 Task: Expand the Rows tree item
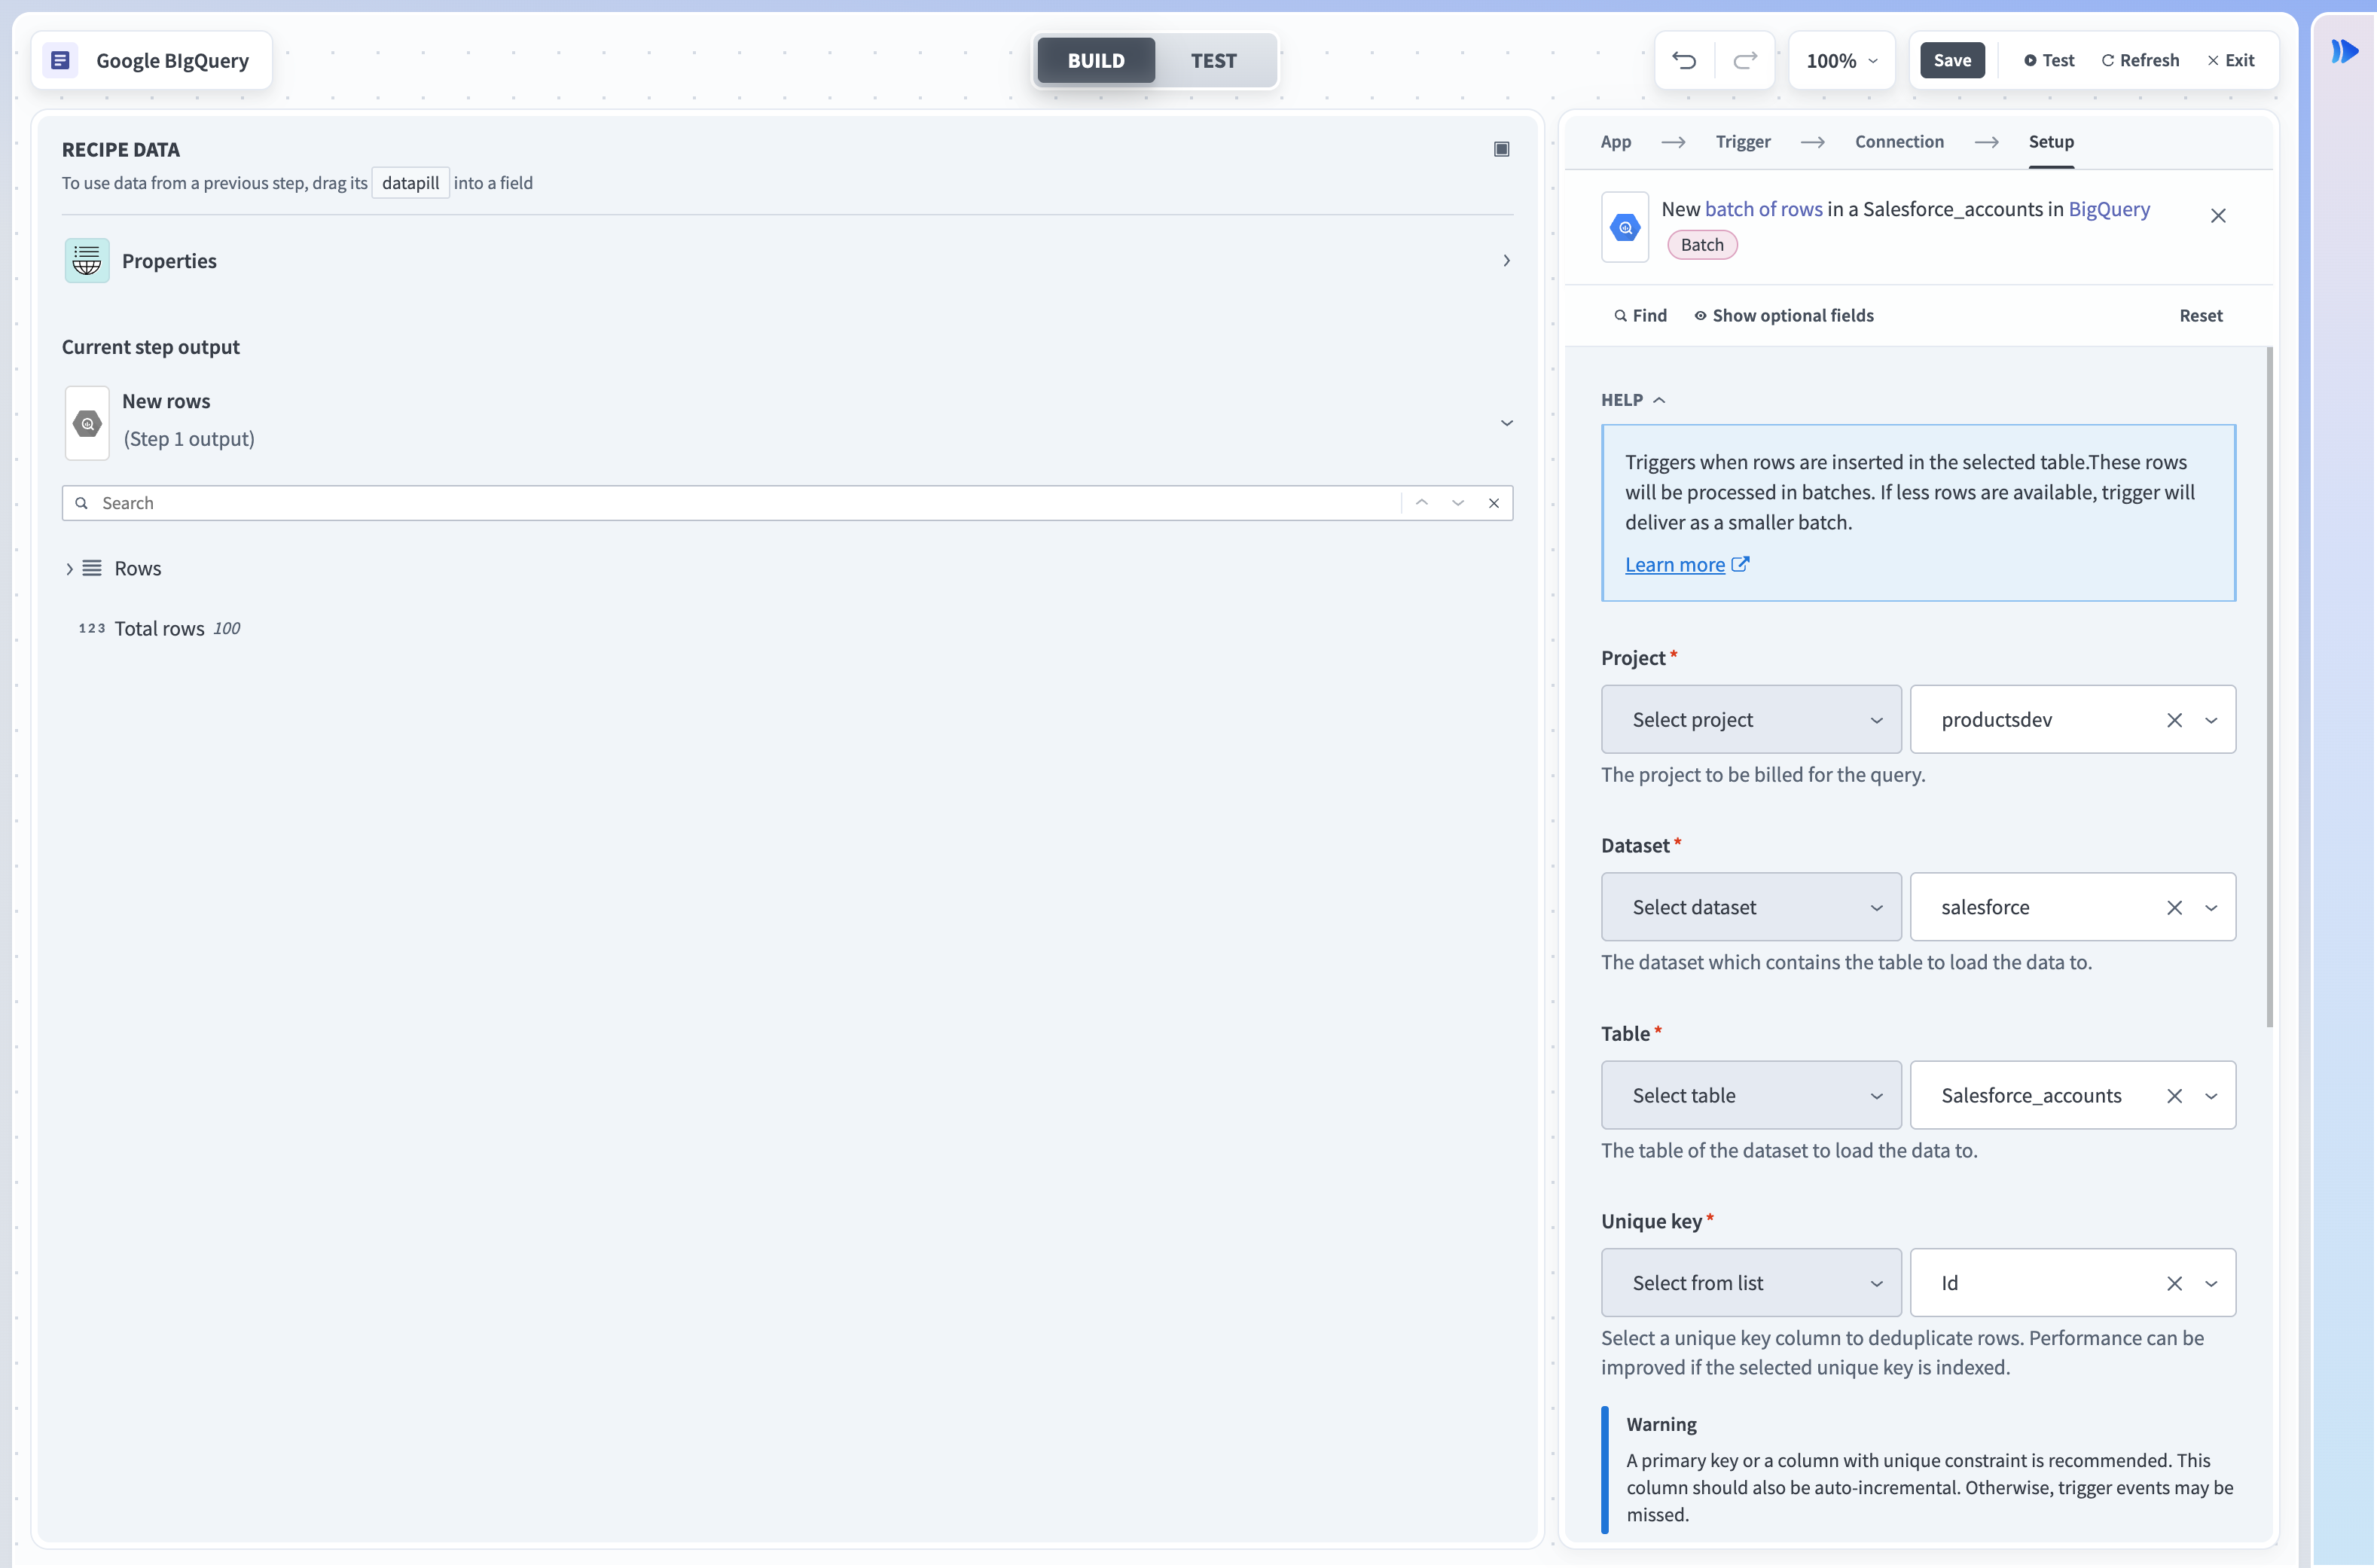69,569
